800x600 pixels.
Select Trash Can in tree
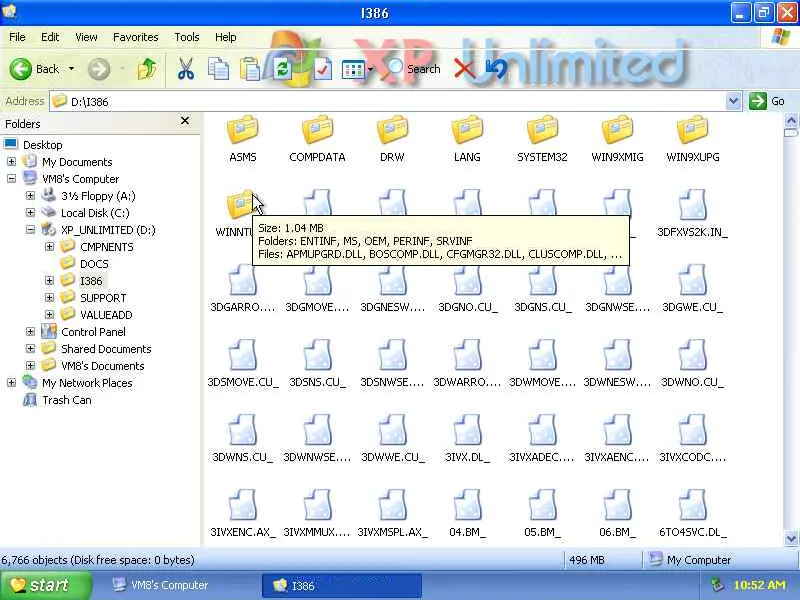point(67,400)
